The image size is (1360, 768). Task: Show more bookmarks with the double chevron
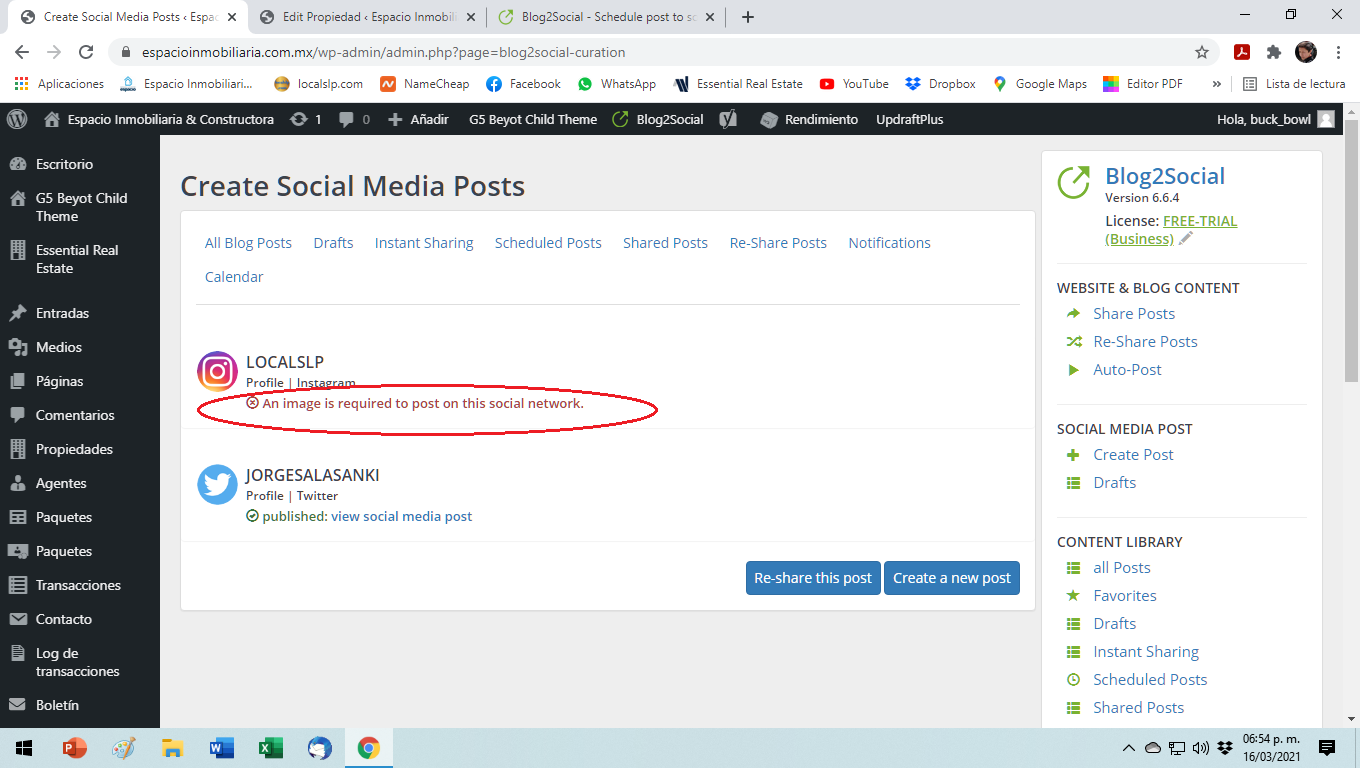[1216, 84]
